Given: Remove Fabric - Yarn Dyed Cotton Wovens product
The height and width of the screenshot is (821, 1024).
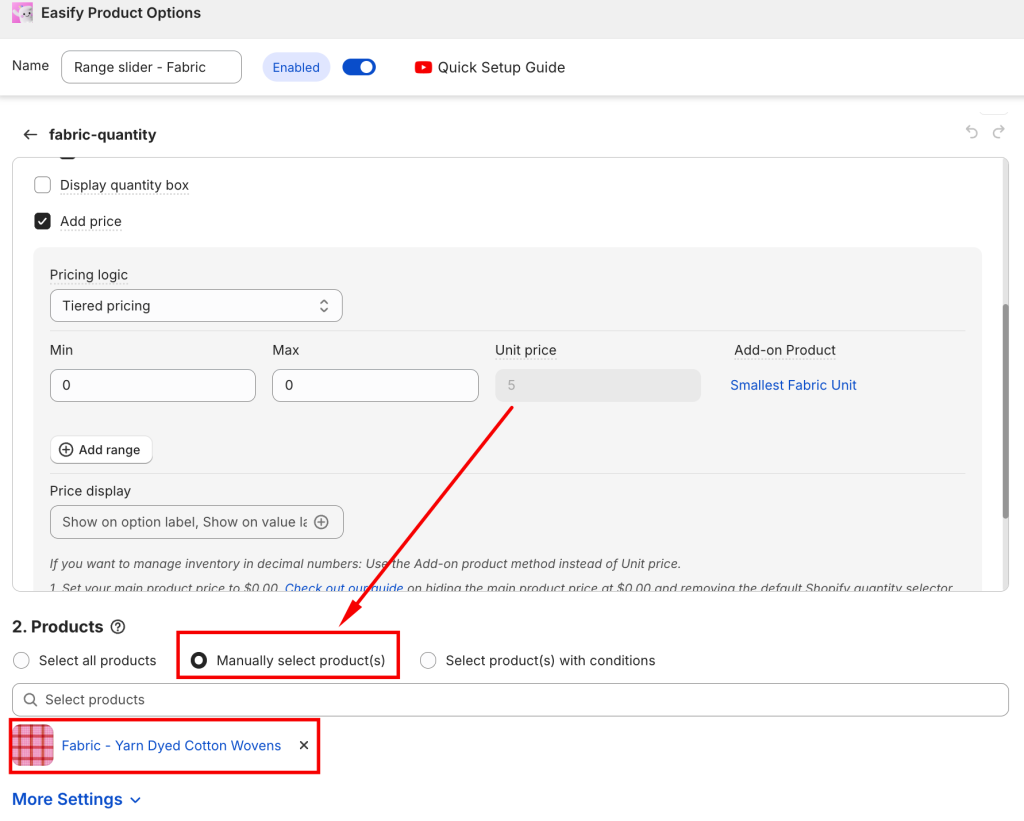Looking at the screenshot, I should (x=304, y=745).
